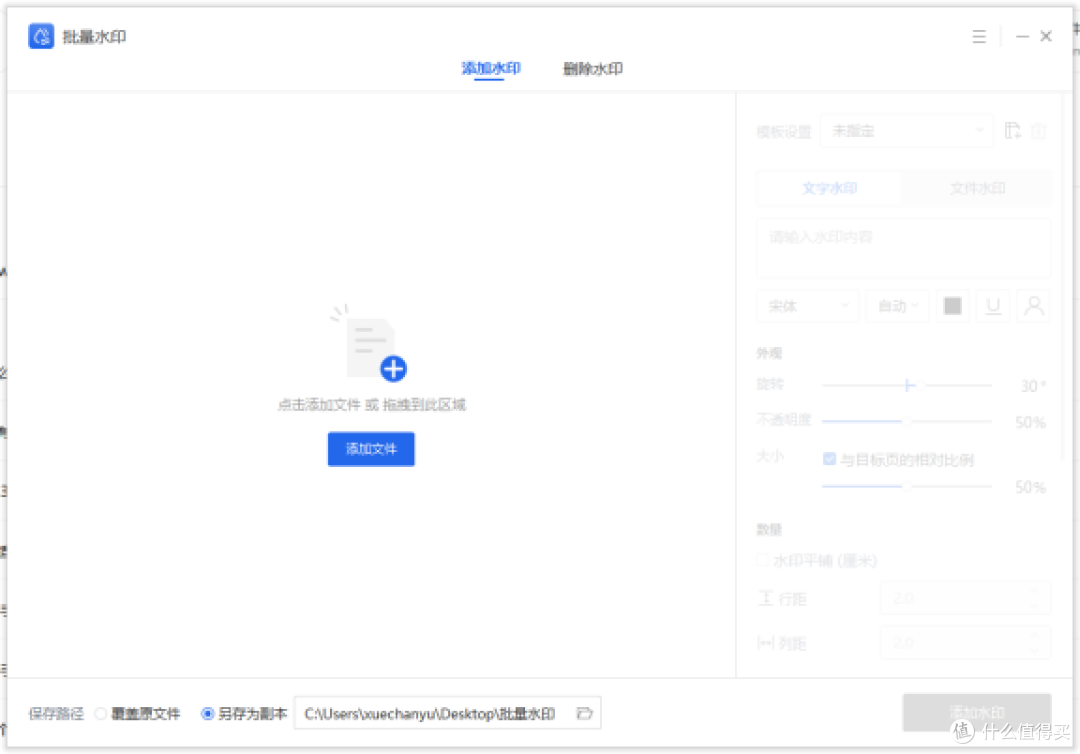This screenshot has height=754, width=1080.
Task: Click the browse folder icon
Action: coord(584,713)
